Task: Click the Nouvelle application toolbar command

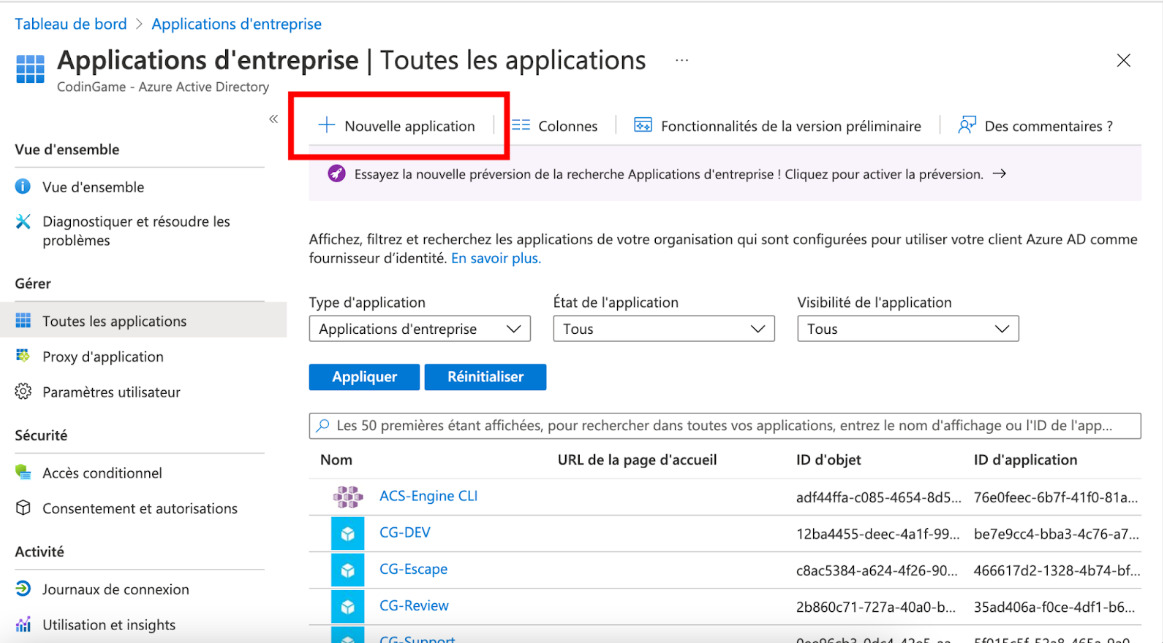Action: click(399, 126)
